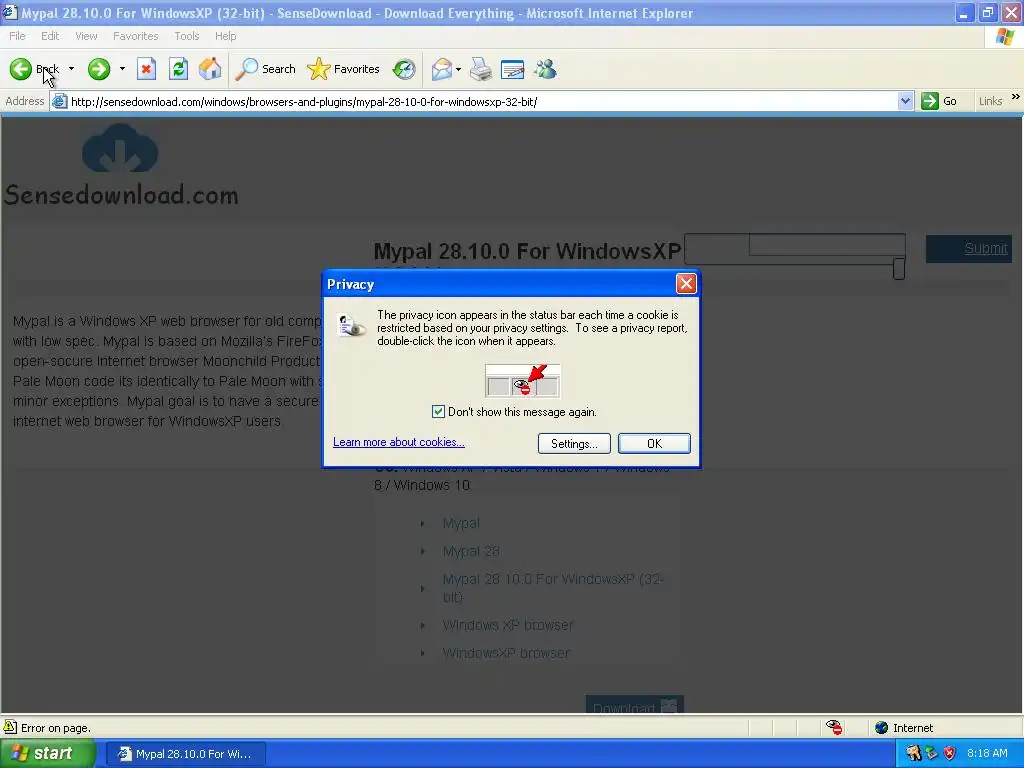Click the Error on page warning icon

tap(10, 727)
